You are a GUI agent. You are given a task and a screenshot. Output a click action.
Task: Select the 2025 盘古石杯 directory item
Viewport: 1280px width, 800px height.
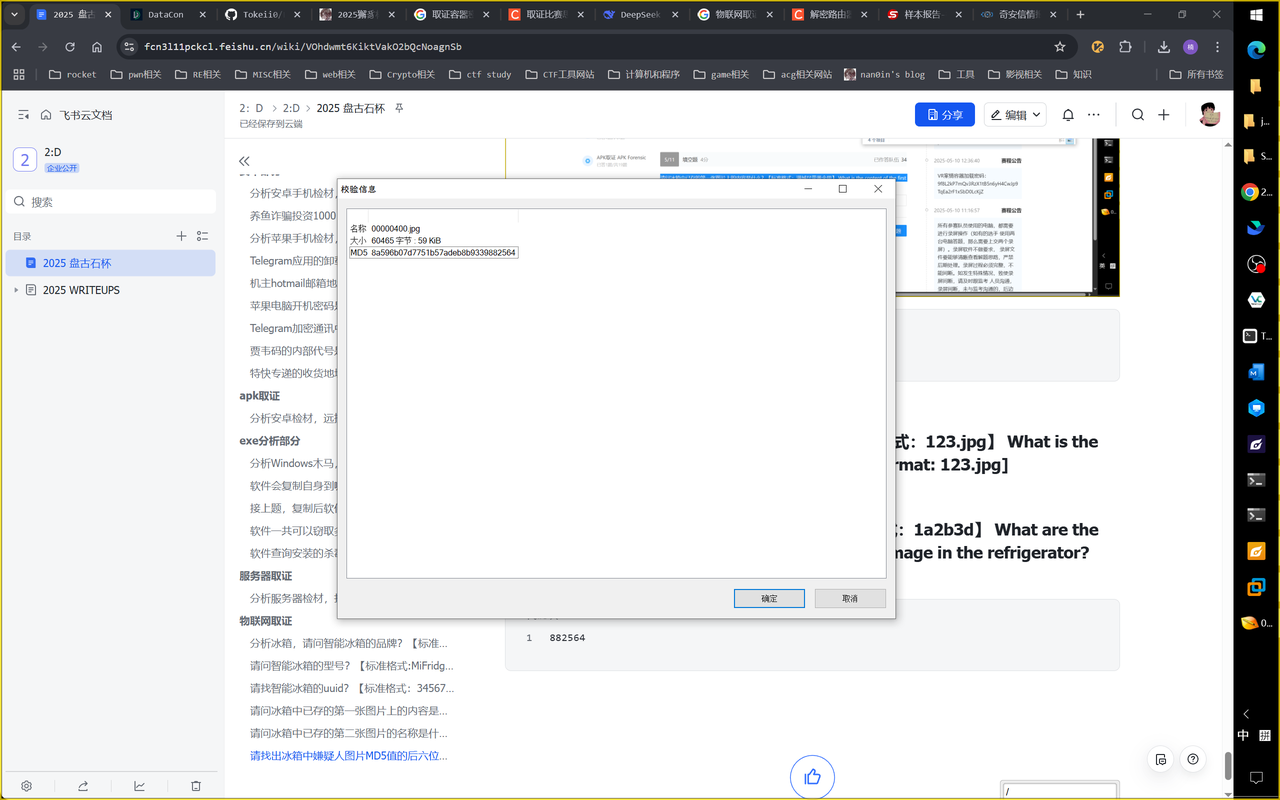110,263
